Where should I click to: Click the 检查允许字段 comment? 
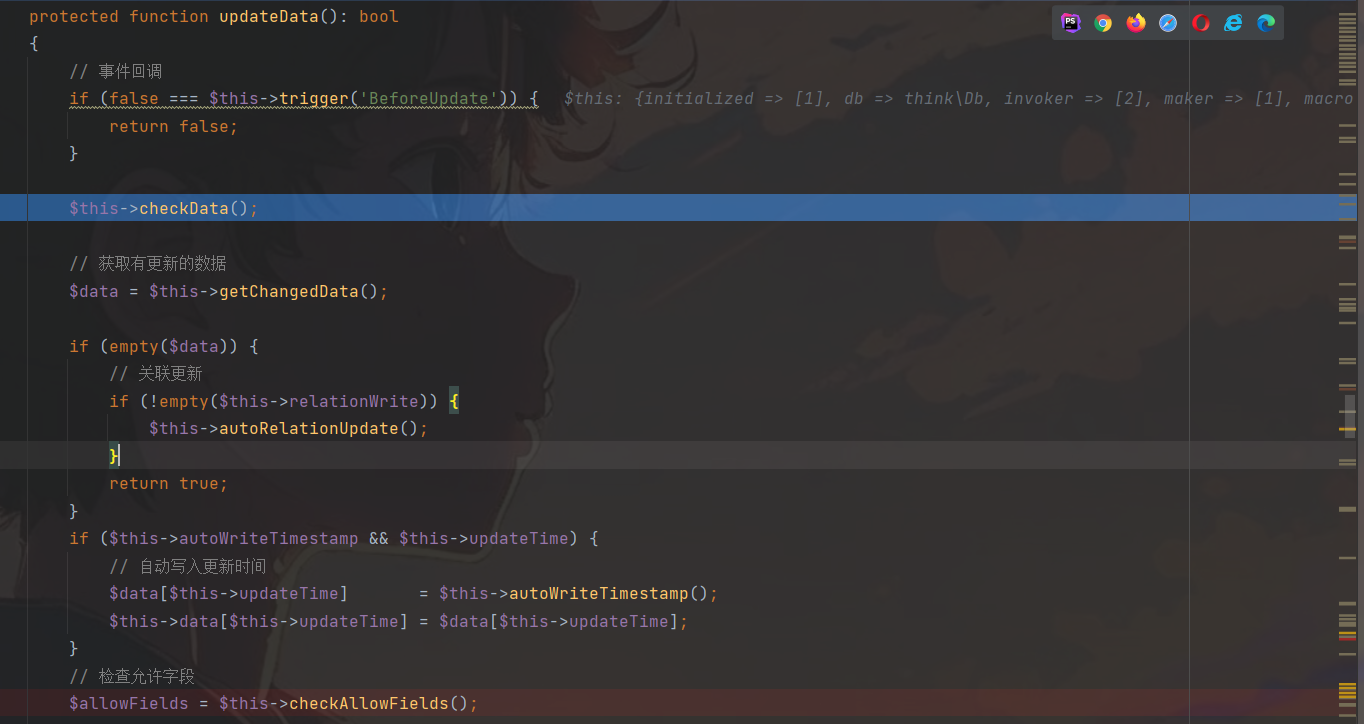point(132,676)
